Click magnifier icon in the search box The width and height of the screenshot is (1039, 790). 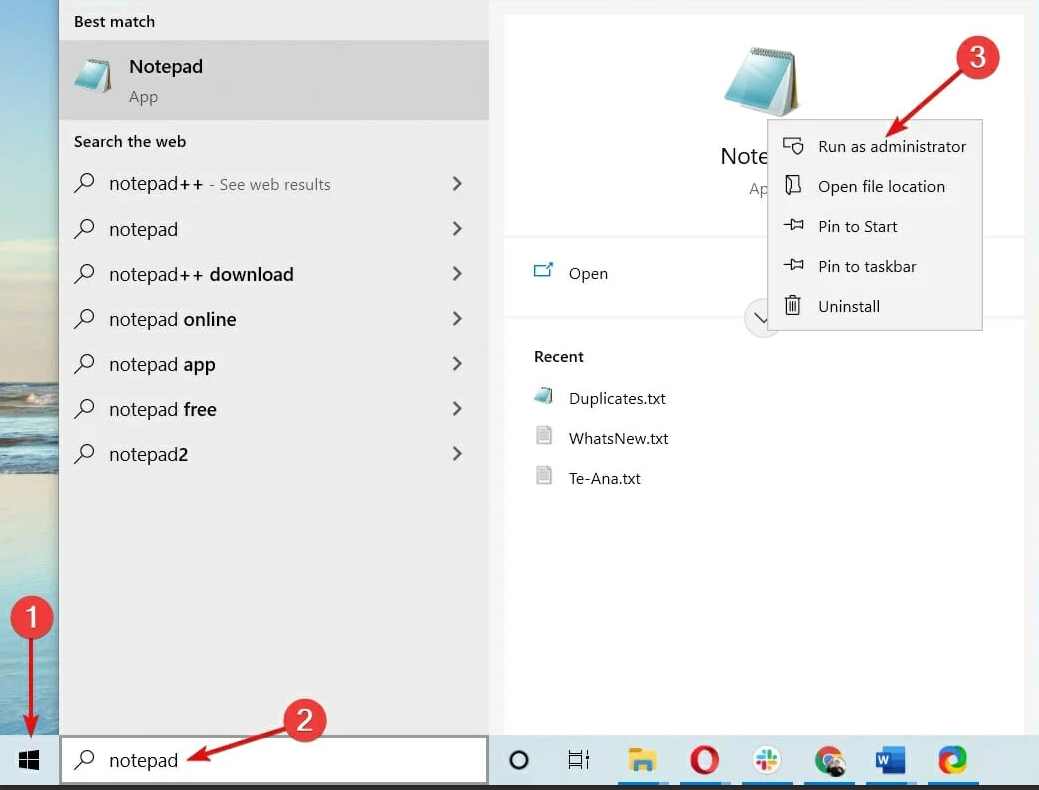(84, 760)
